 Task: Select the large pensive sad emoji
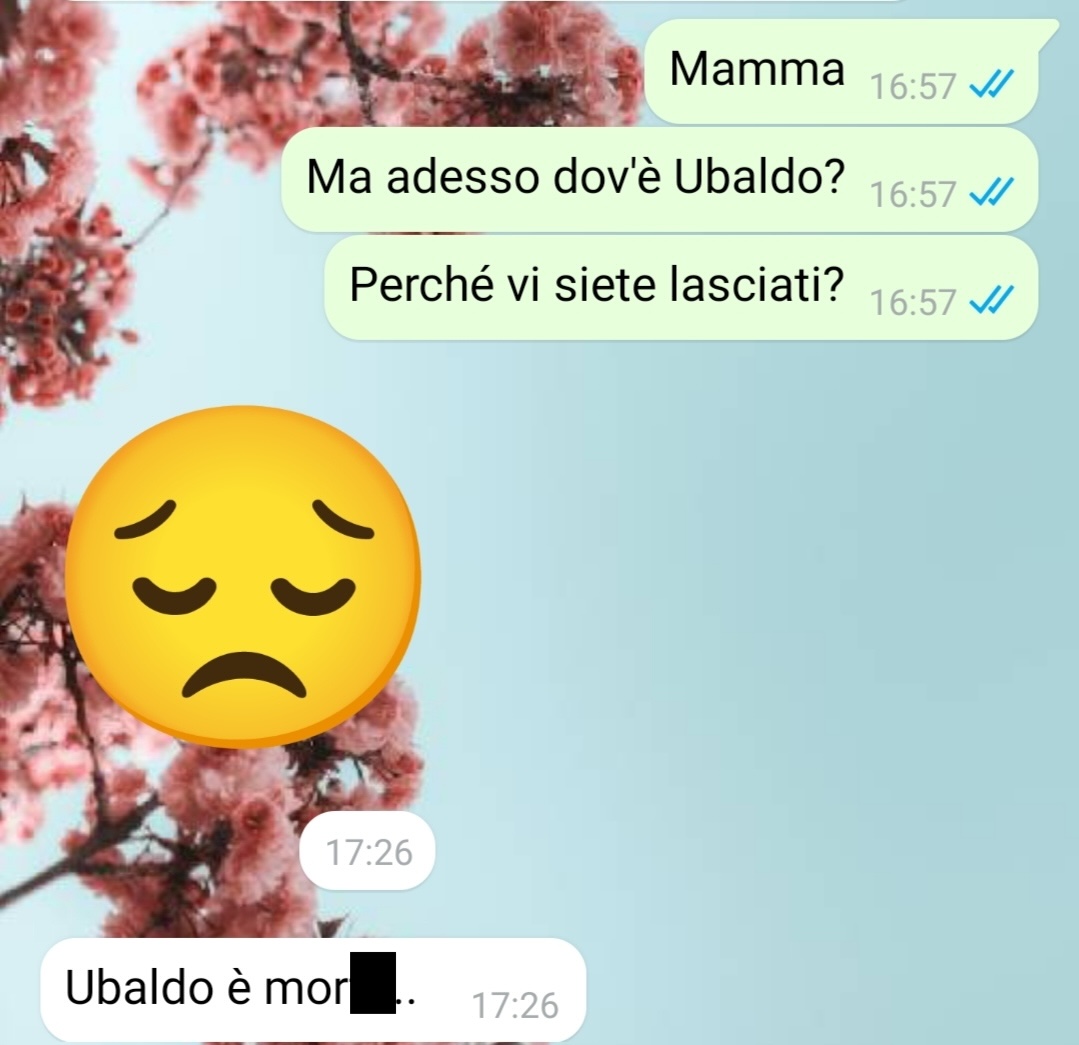tap(242, 577)
